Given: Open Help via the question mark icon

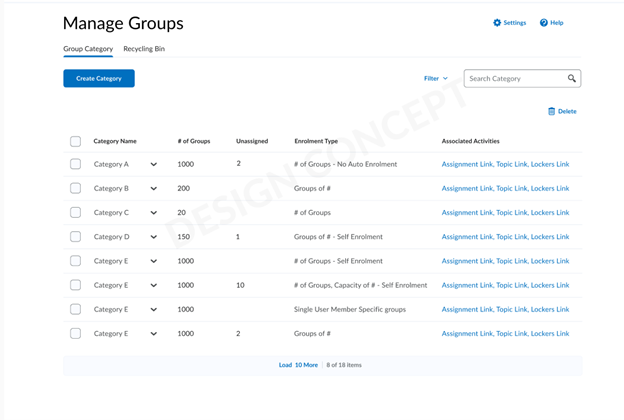Looking at the screenshot, I should coord(544,23).
